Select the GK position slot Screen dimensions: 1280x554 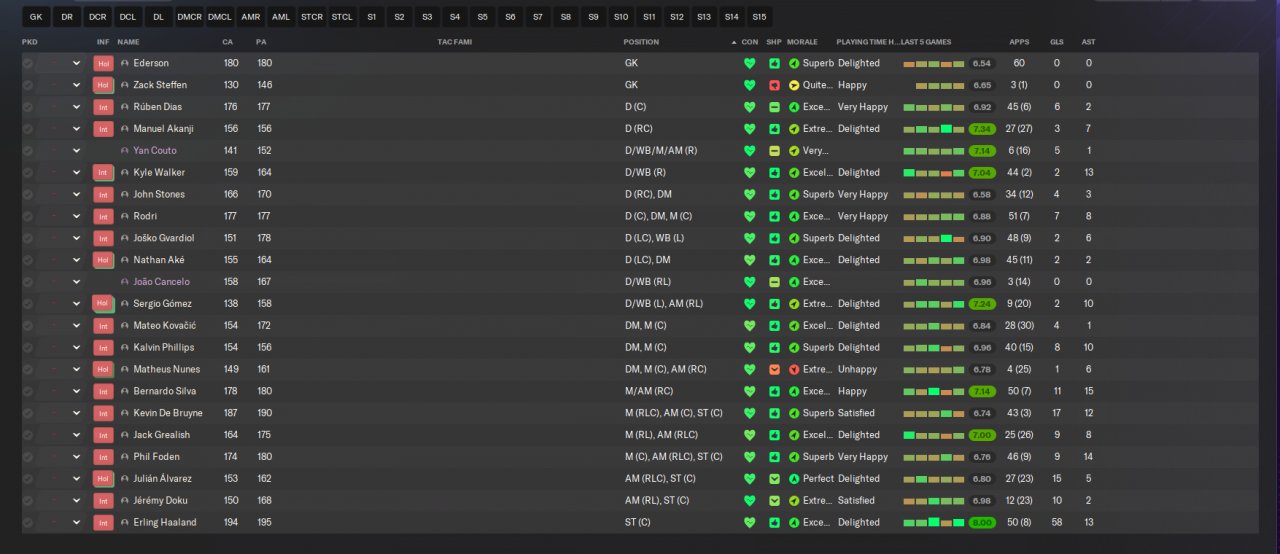pyautogui.click(x=36, y=17)
